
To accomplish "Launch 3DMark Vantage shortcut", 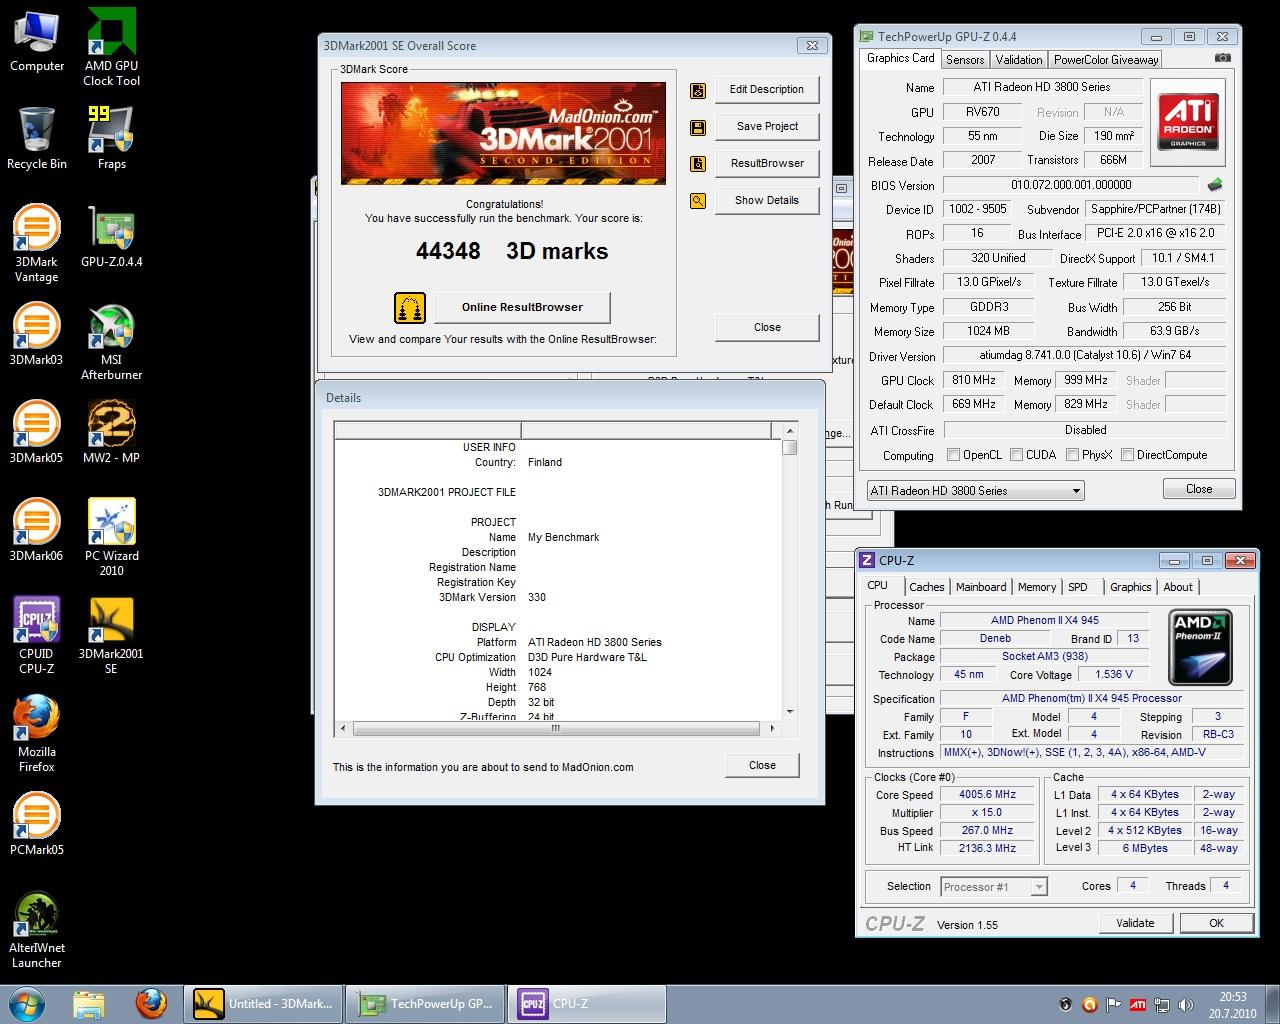I will tap(37, 244).
